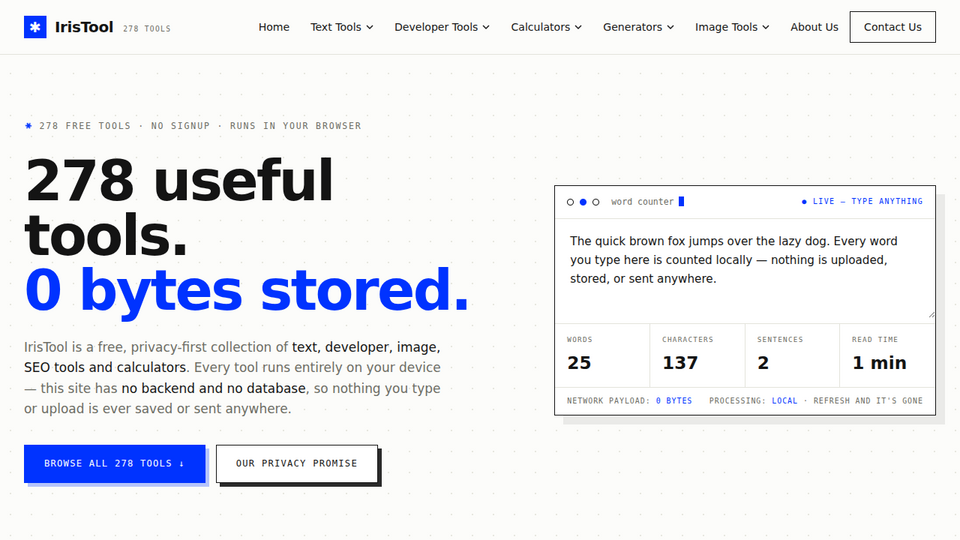The image size is (960, 540).
Task: Click the words count value 25
Action: click(x=579, y=362)
